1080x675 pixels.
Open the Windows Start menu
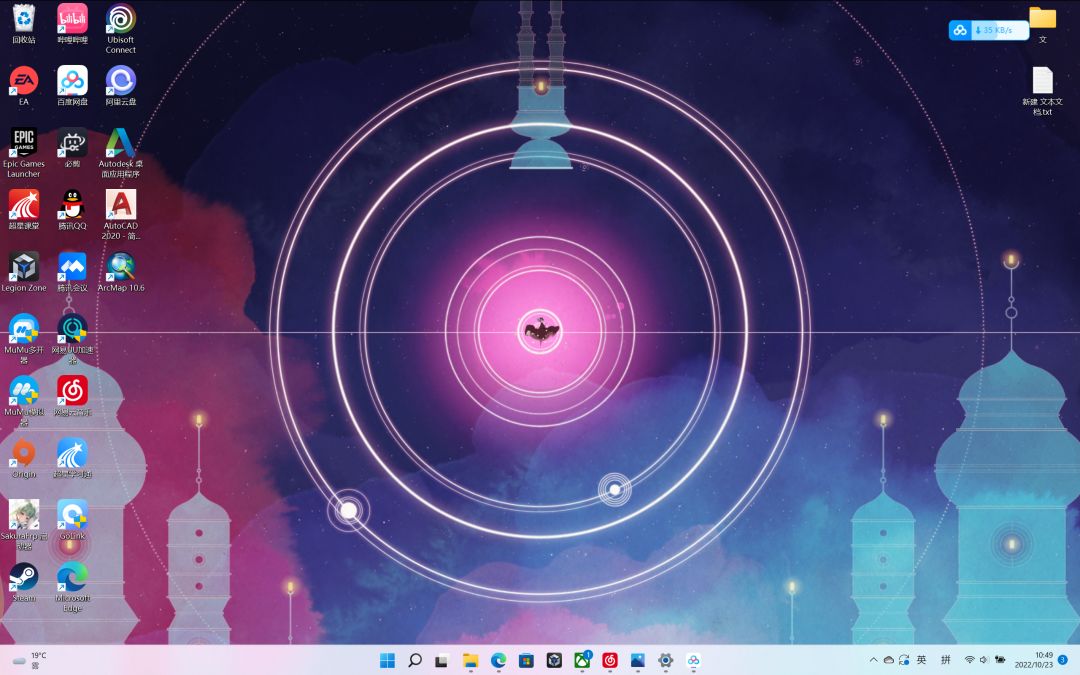coord(387,661)
